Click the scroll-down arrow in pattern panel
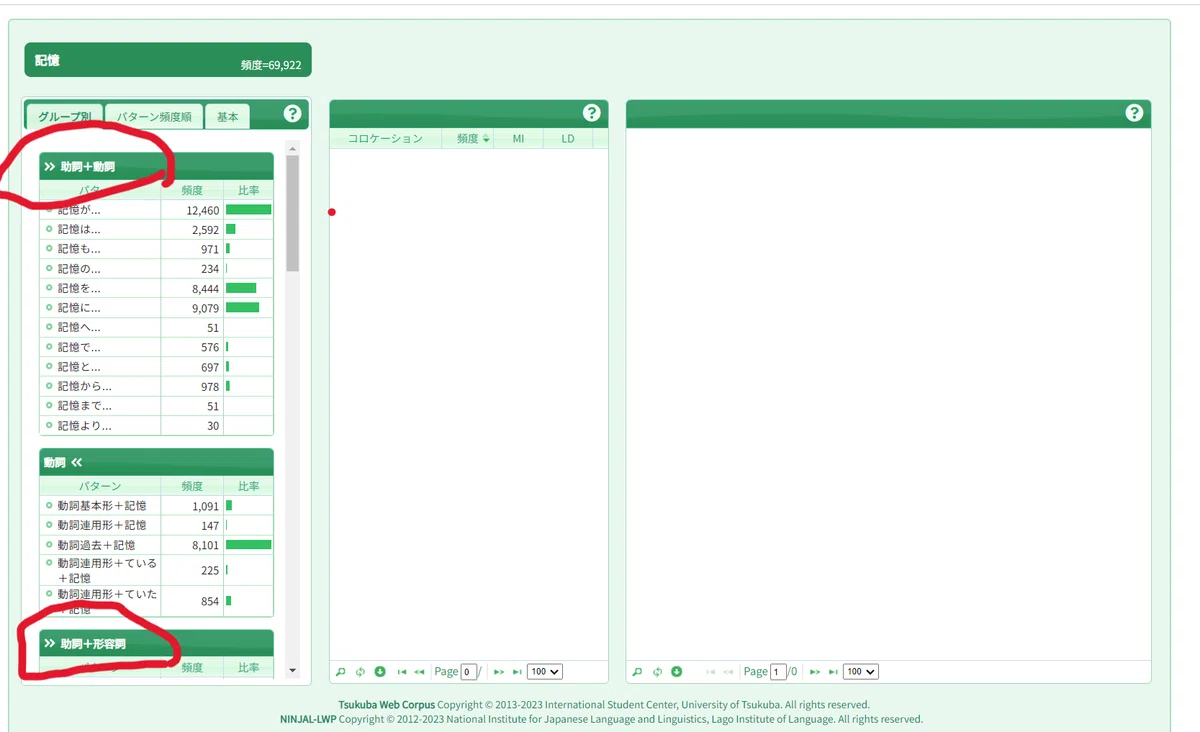1200x732 pixels. (293, 670)
